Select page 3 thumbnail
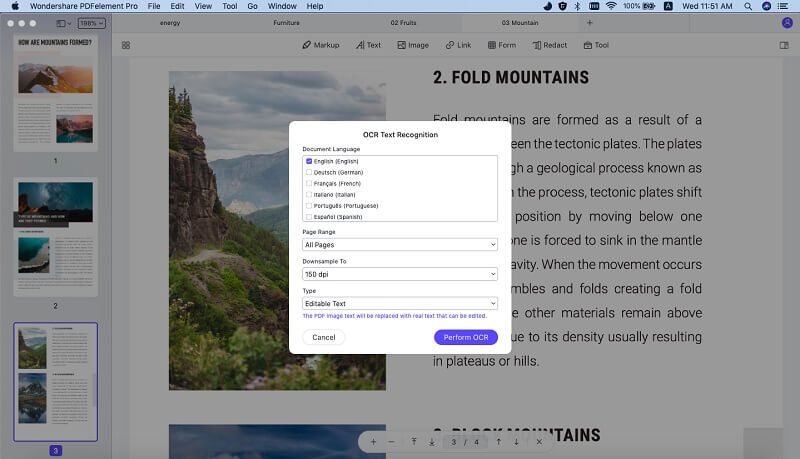 coord(56,381)
